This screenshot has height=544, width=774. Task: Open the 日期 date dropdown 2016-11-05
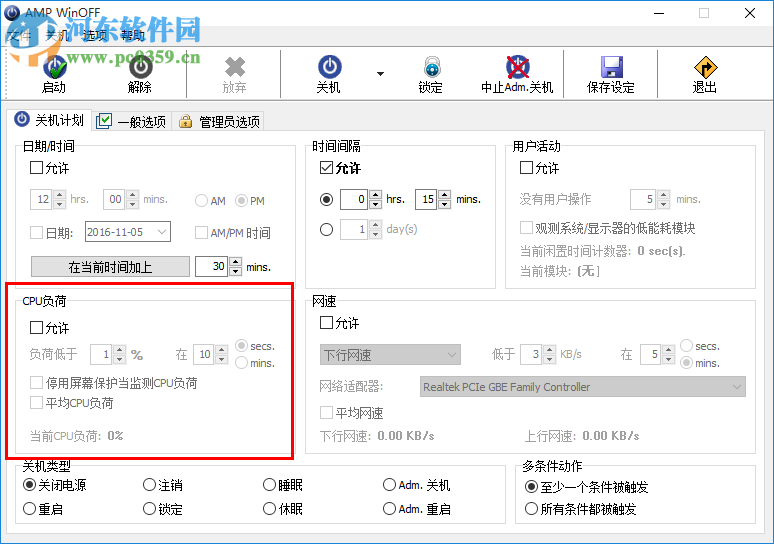pos(161,232)
